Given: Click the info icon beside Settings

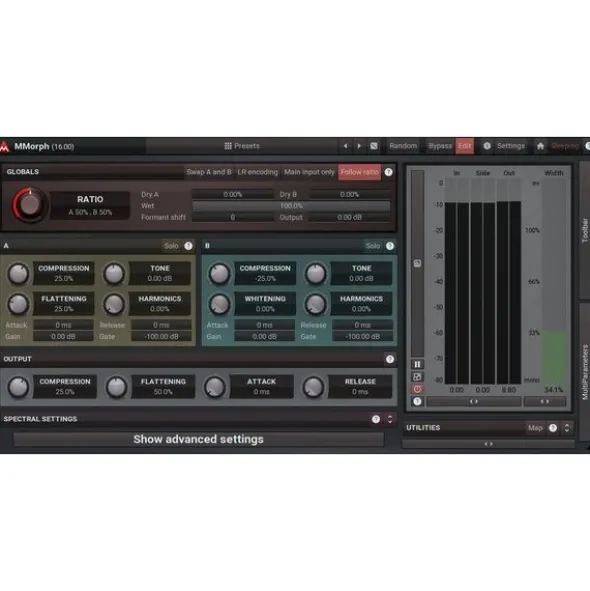Looking at the screenshot, I should (x=487, y=146).
